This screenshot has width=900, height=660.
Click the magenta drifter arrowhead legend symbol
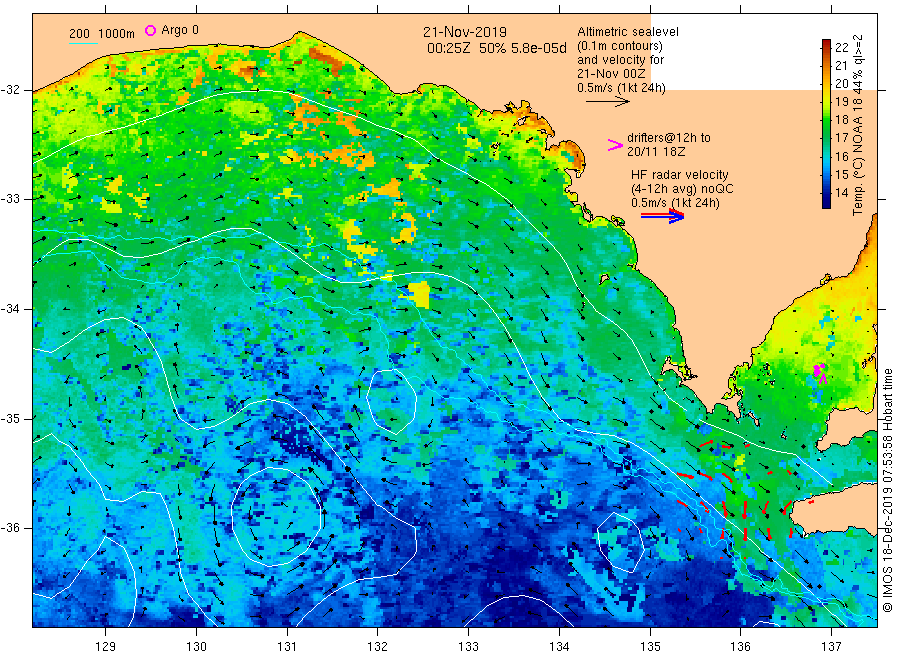coord(615,145)
